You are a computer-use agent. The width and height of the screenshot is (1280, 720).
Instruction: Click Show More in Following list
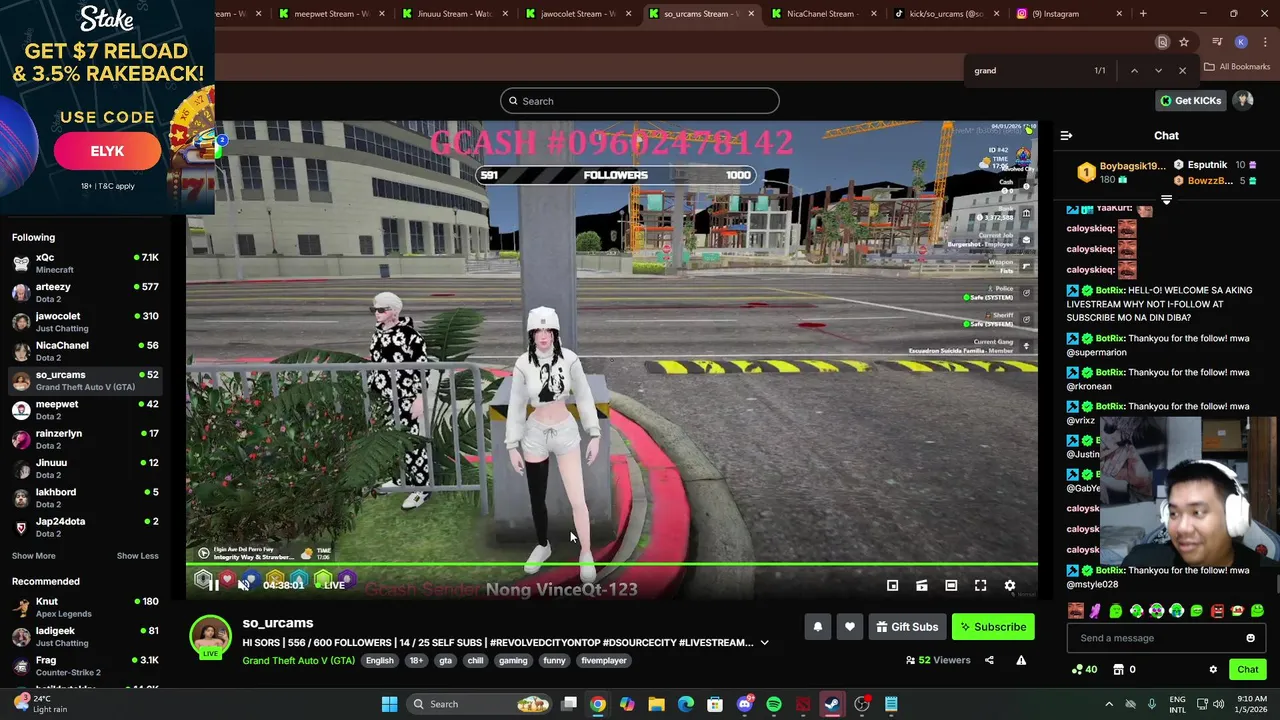click(x=33, y=556)
